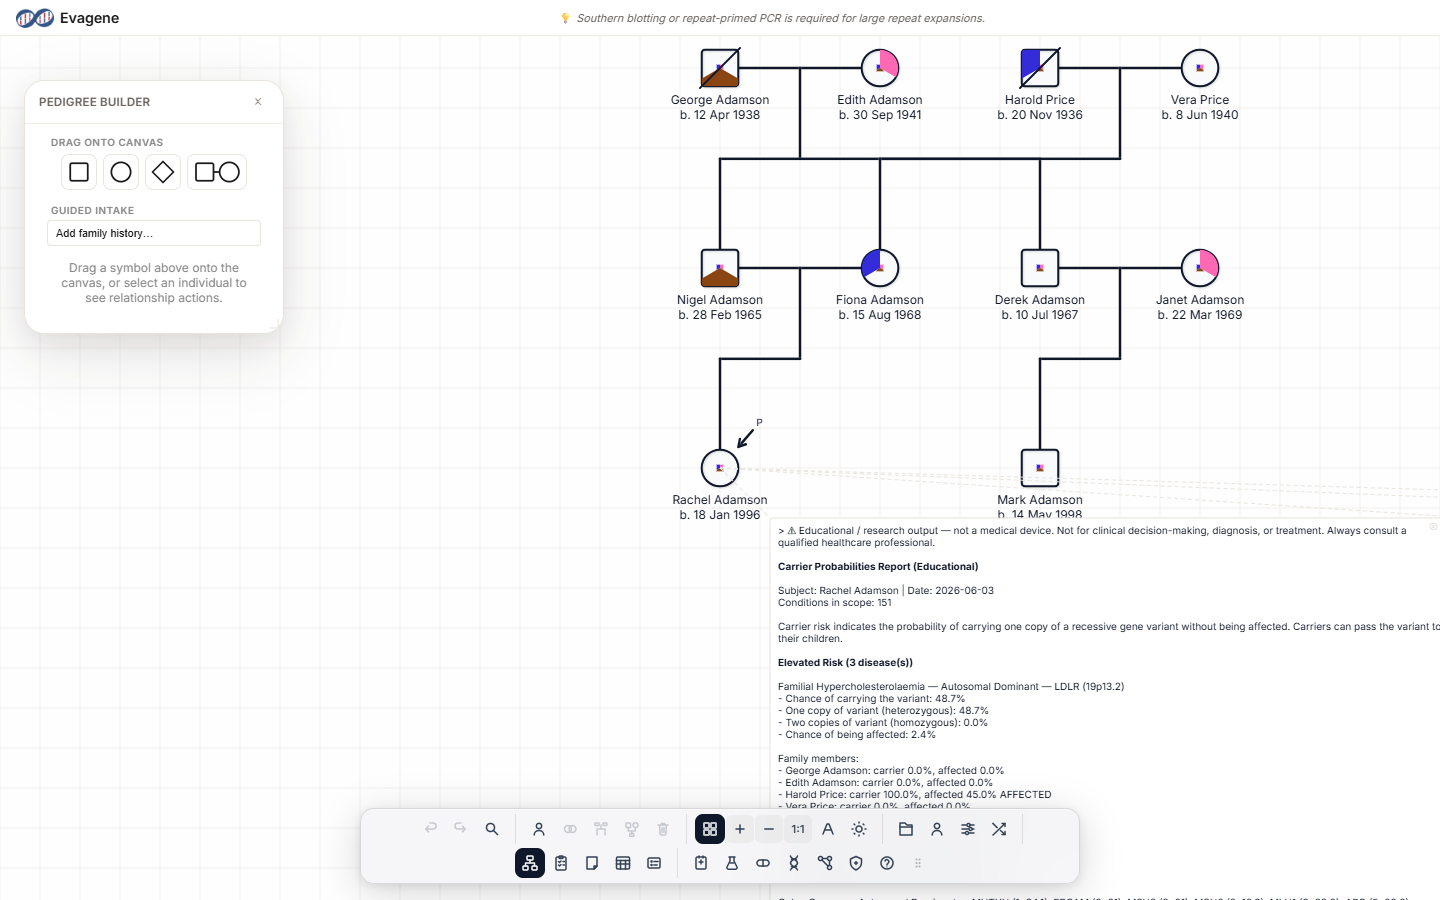Open the help question mark icon
Screen dimensions: 1440x900
887,863
